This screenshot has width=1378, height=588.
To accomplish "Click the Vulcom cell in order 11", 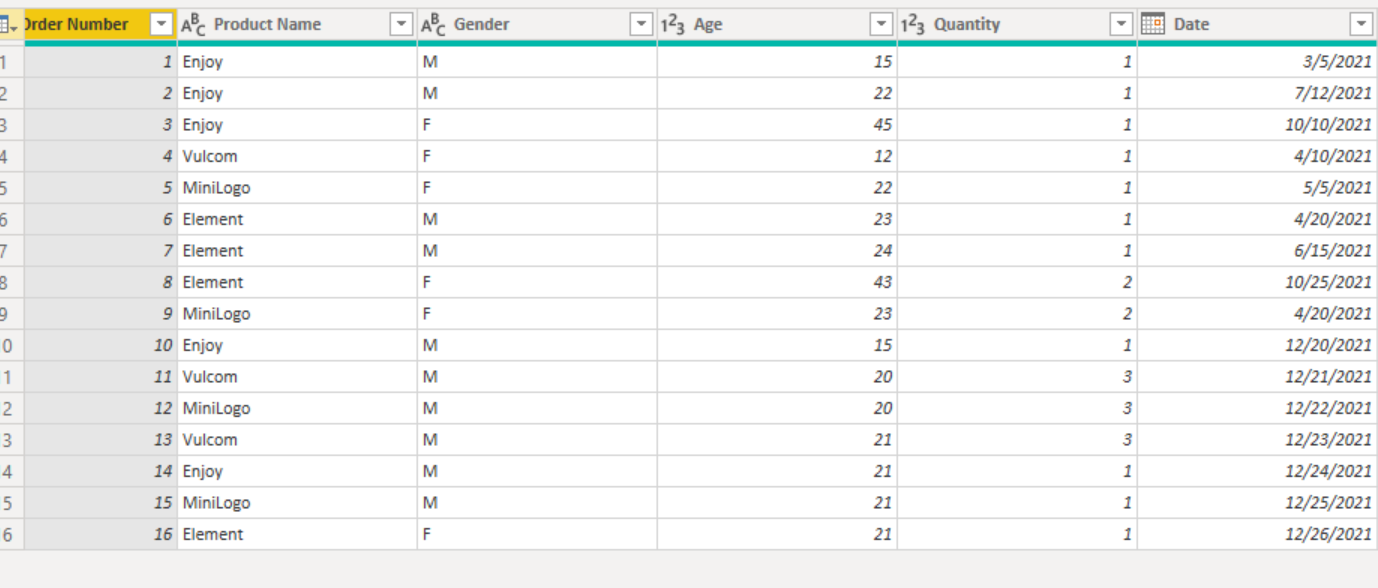I will [x=297, y=377].
